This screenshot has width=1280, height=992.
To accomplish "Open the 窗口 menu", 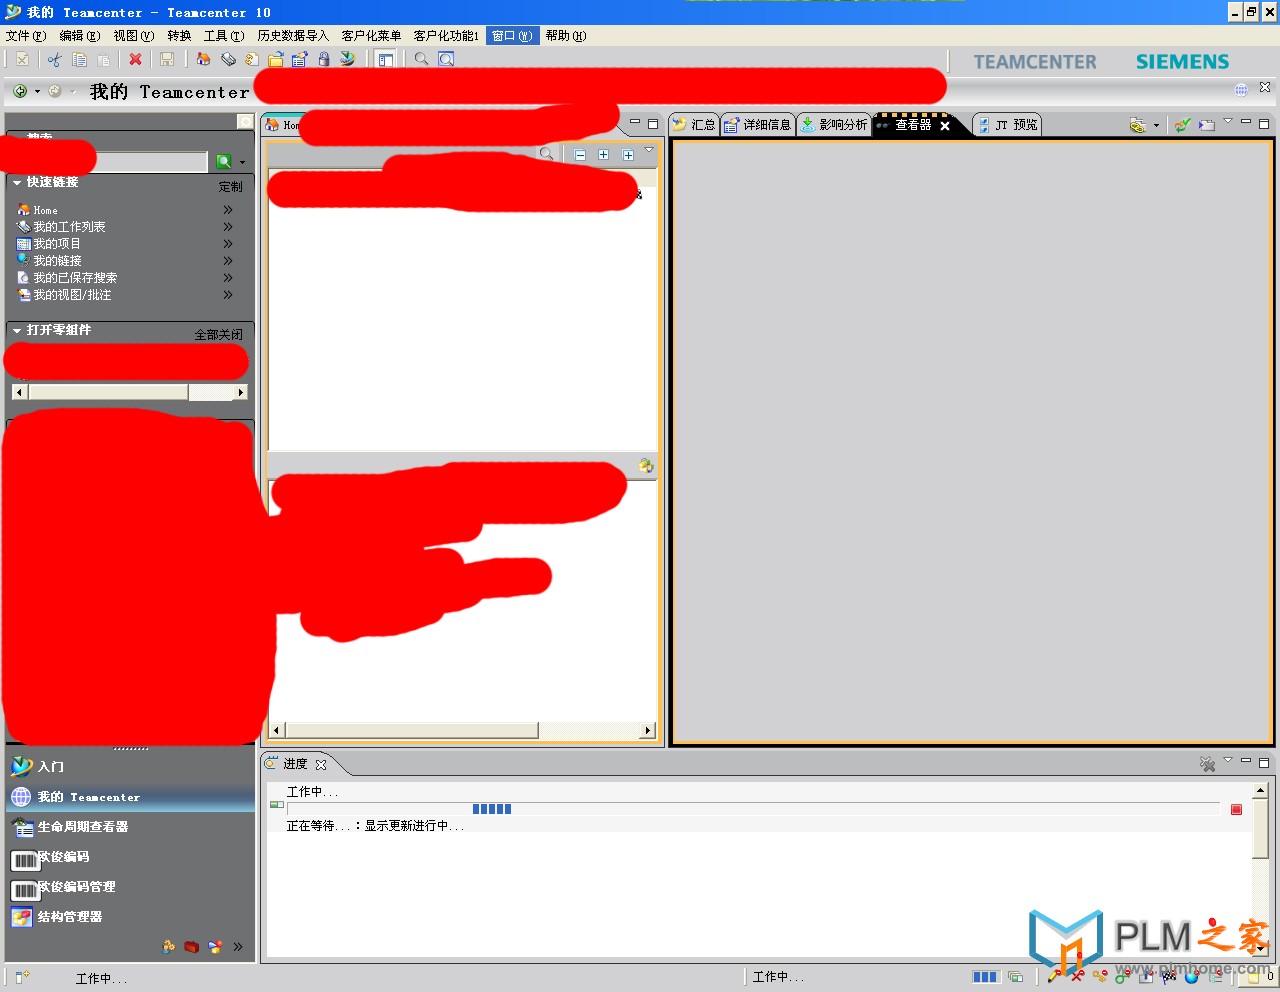I will coord(512,36).
